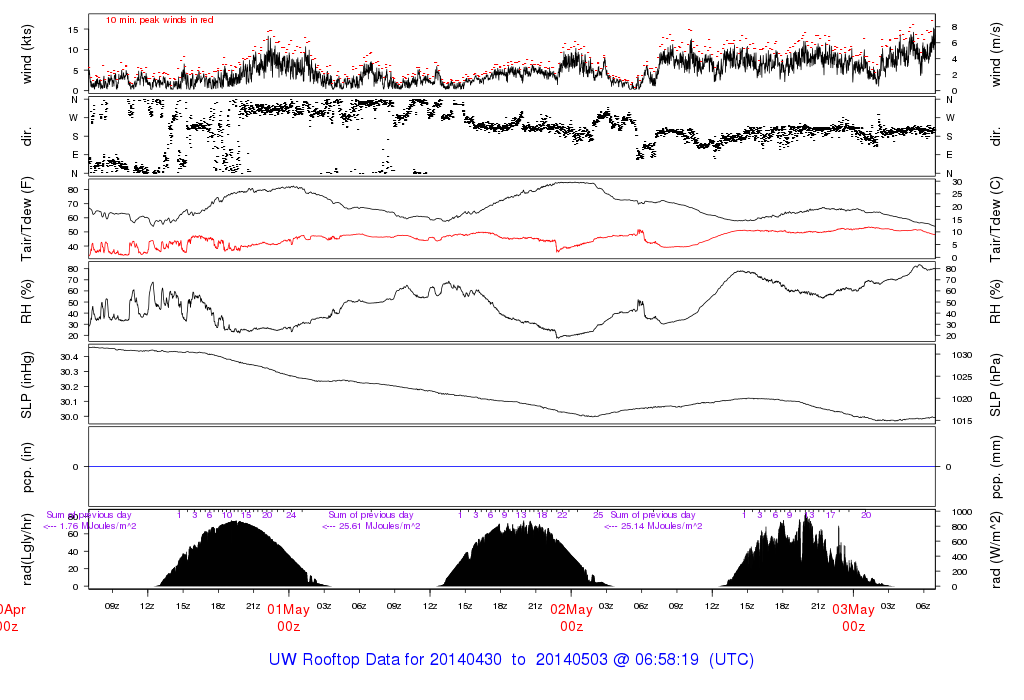
Task: Click the red dewpoint curve in the Tair/Tdew panel
Action: [511, 236]
